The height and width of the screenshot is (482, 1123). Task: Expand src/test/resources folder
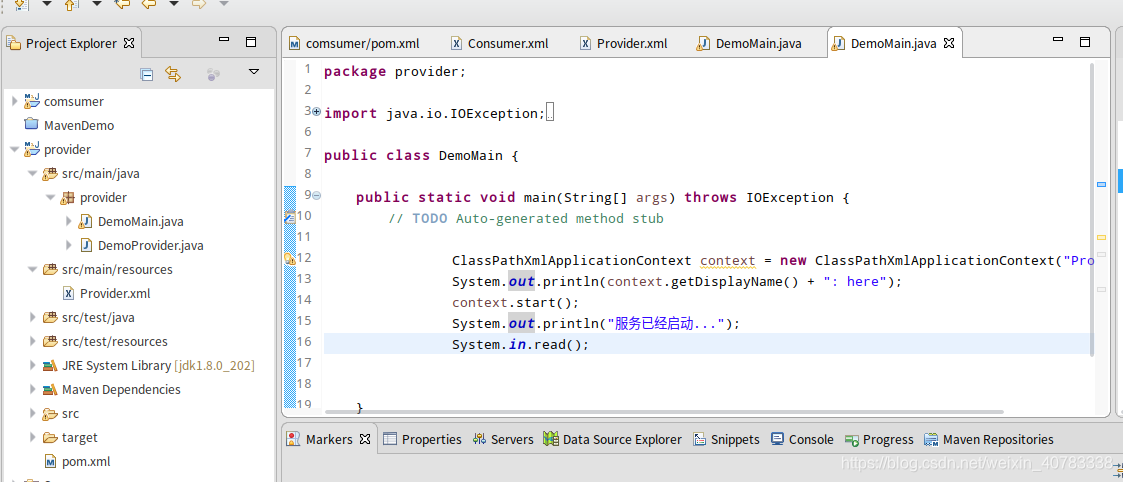click(x=33, y=342)
